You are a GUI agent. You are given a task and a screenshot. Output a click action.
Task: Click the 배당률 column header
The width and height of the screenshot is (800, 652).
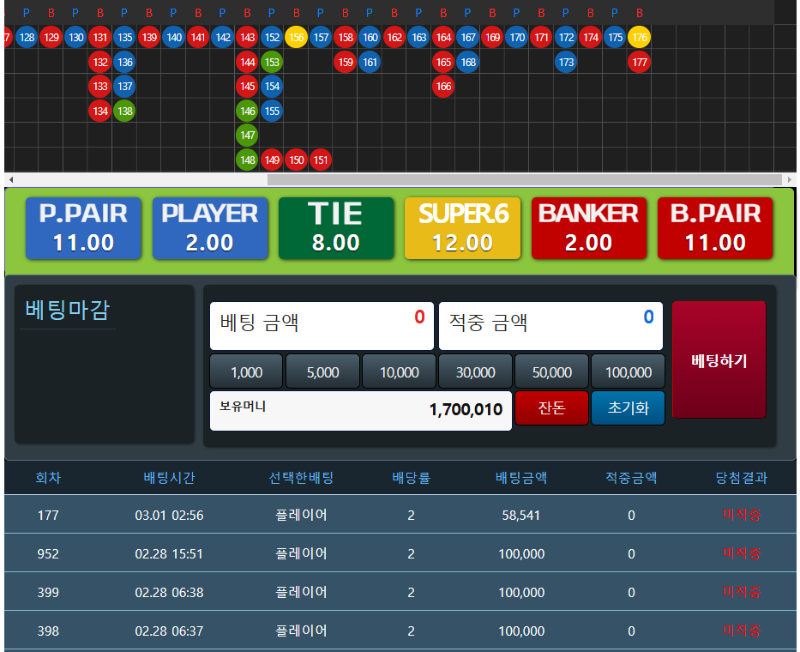[x=411, y=478]
